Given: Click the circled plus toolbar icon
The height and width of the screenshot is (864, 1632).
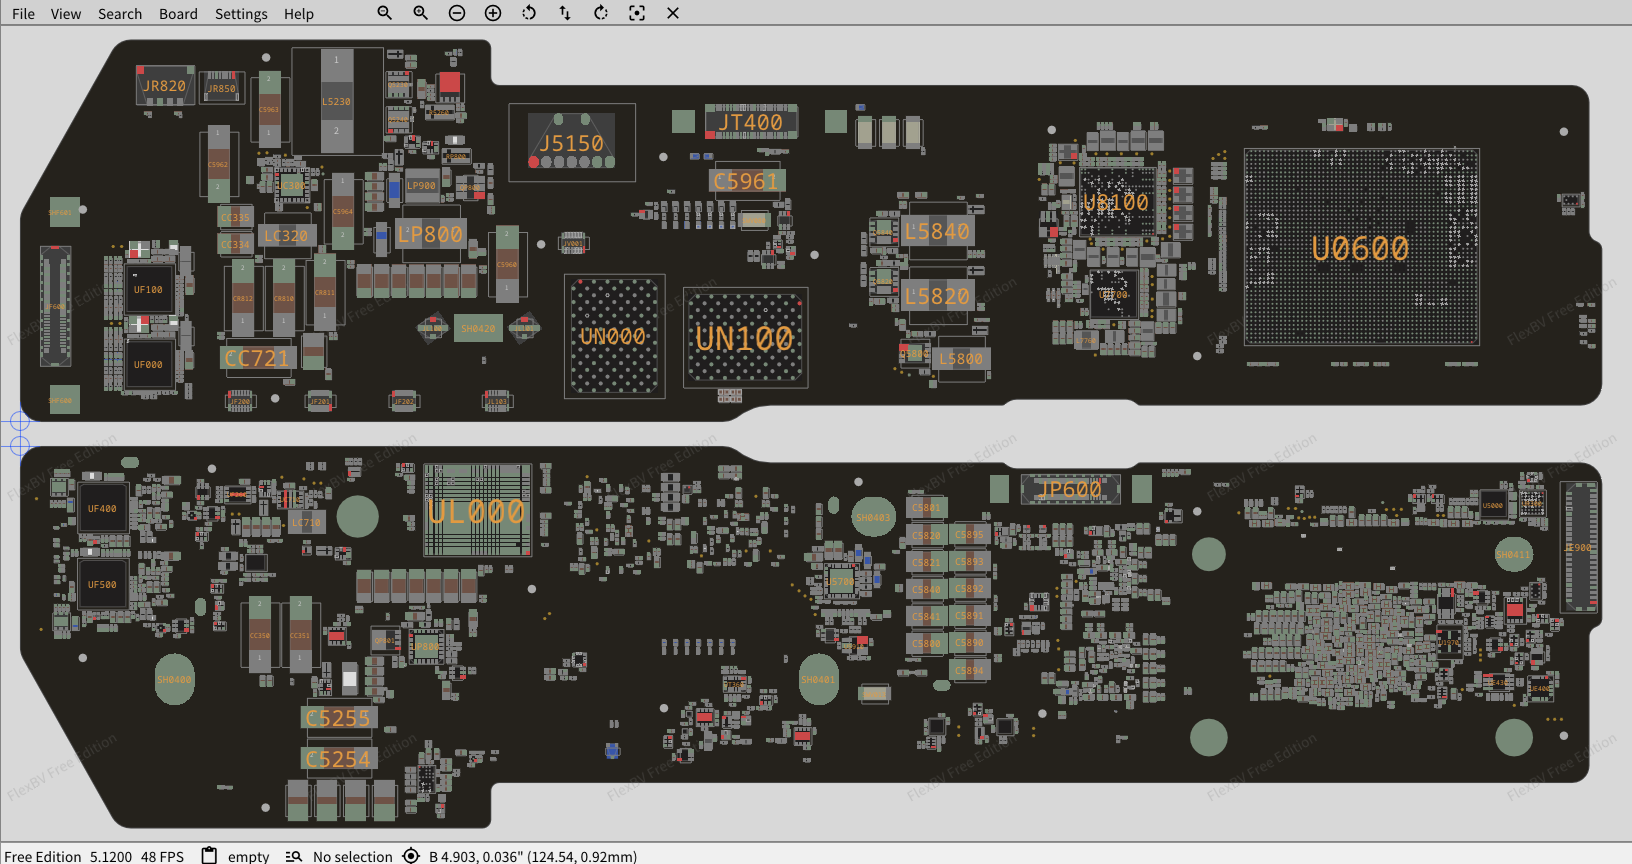Looking at the screenshot, I should (x=493, y=13).
